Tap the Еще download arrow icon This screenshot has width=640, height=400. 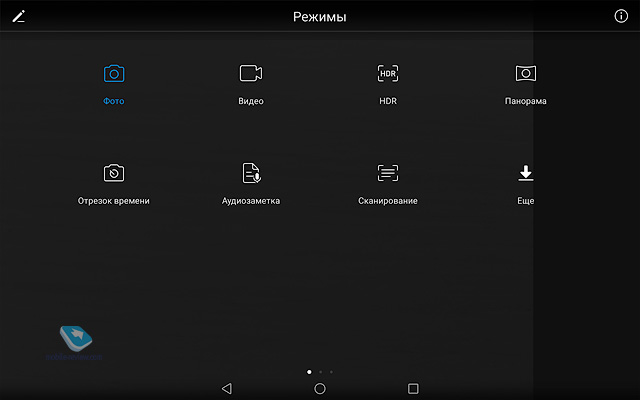[525, 173]
